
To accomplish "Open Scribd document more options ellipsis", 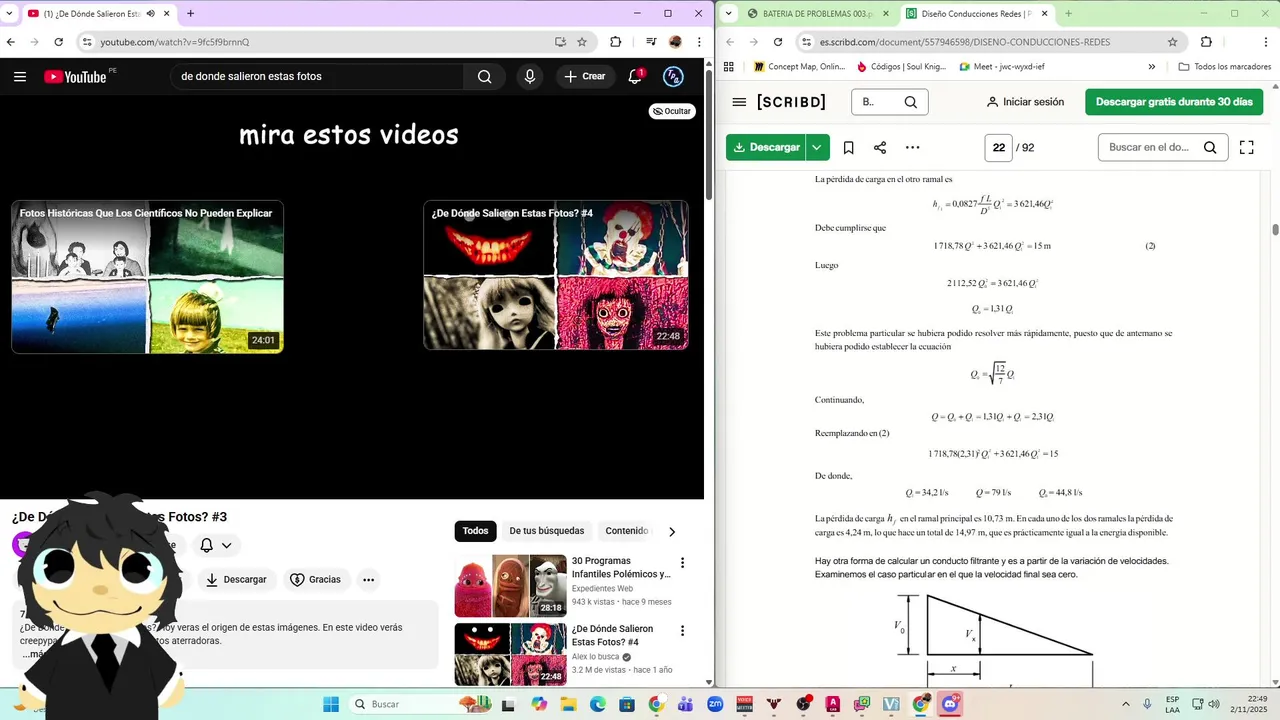I will click(912, 147).
